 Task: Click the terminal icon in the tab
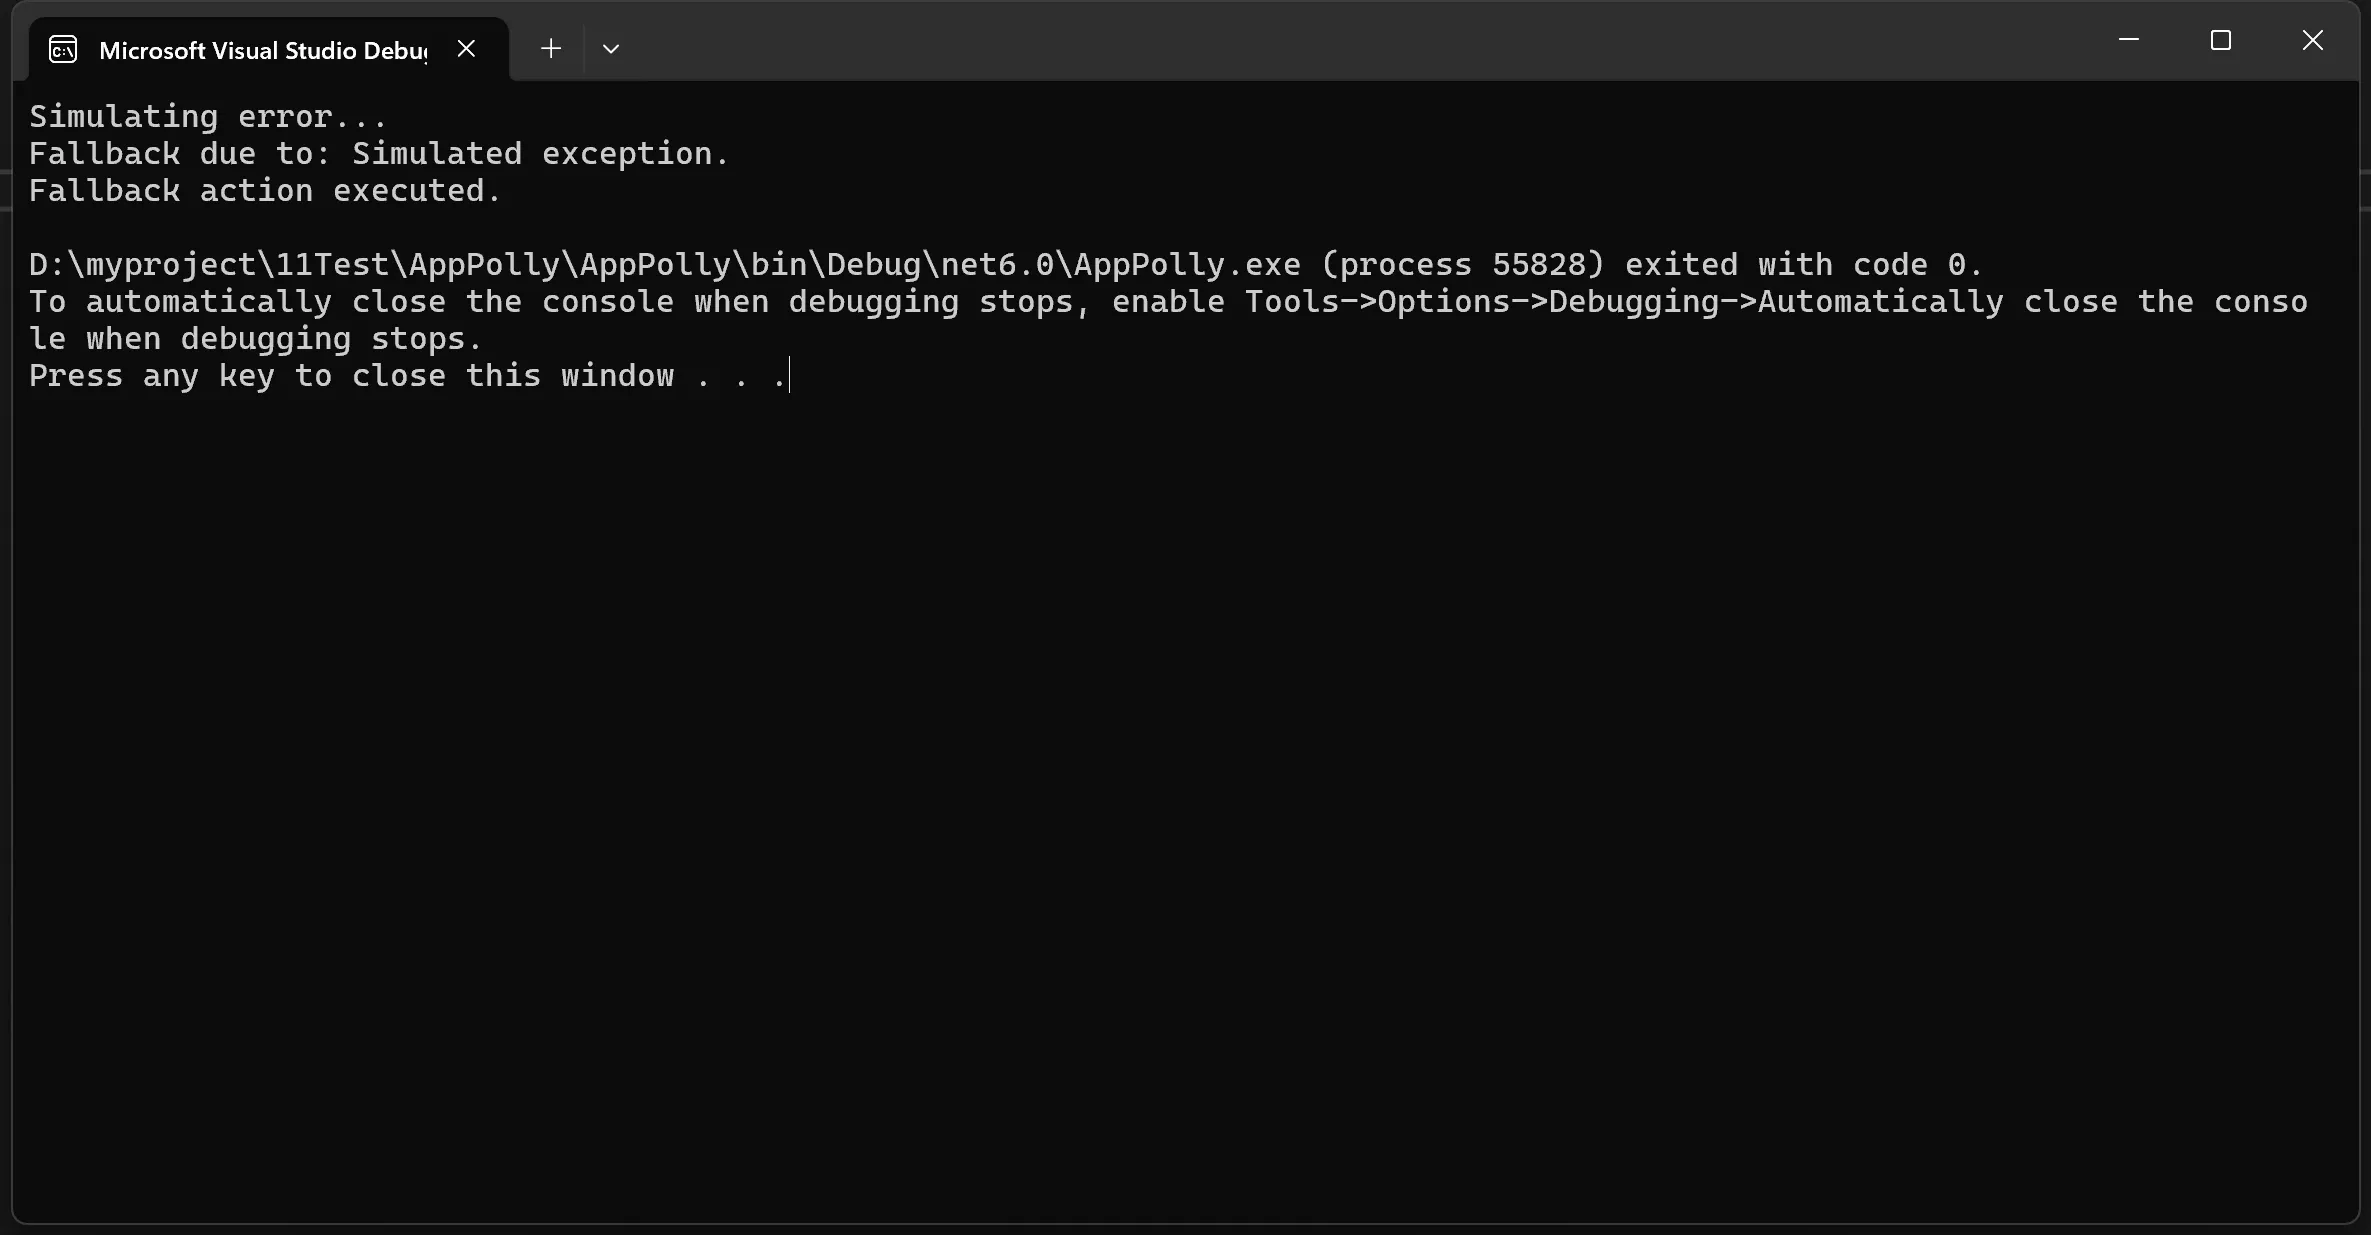click(x=63, y=49)
